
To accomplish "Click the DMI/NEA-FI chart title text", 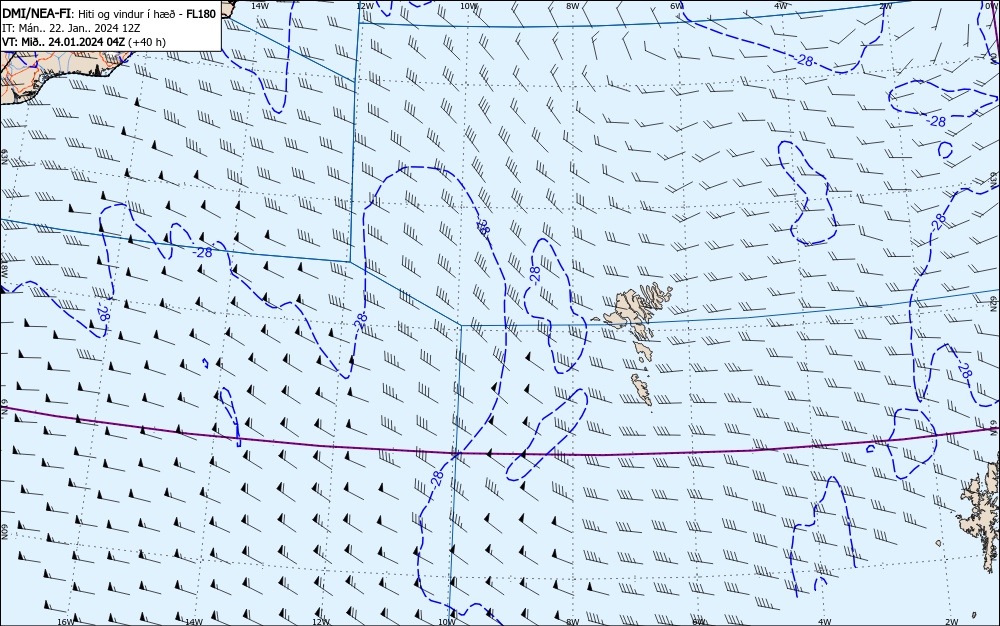I will 37,13.
